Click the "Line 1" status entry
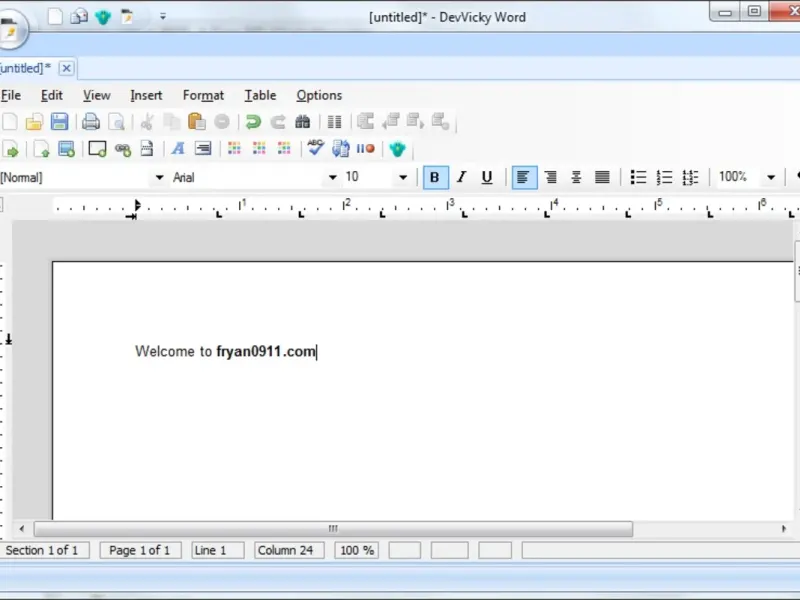800x600 pixels. coord(218,551)
